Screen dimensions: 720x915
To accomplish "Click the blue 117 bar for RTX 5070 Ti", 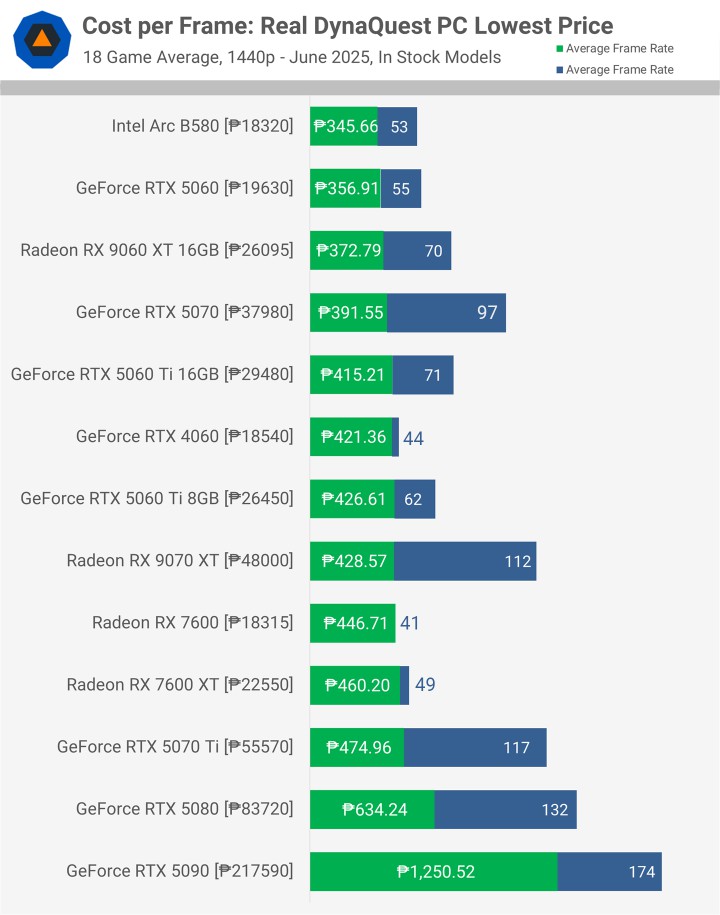I will tap(475, 747).
